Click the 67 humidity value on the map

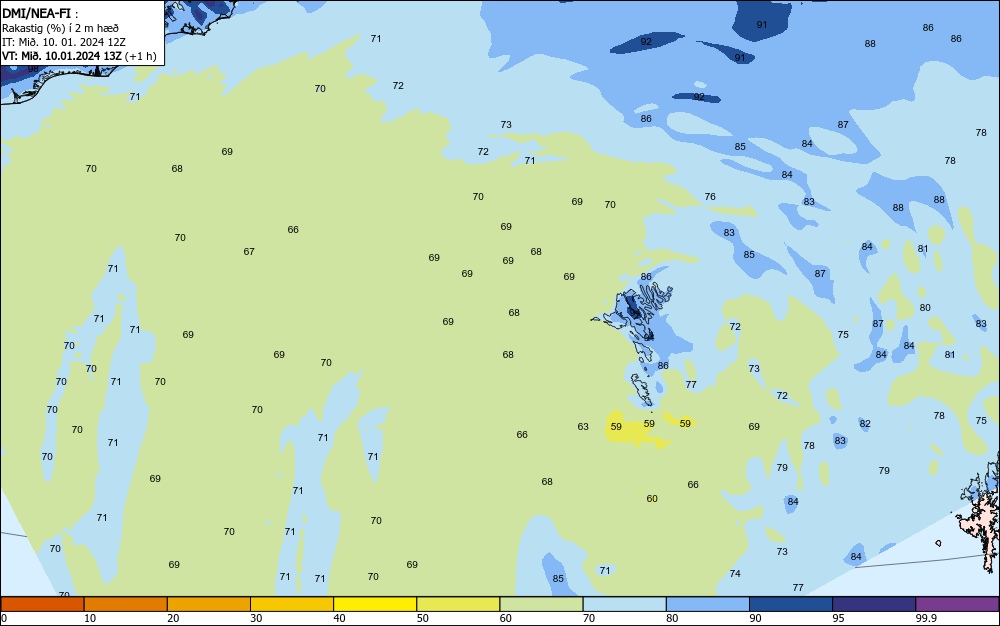coord(249,252)
